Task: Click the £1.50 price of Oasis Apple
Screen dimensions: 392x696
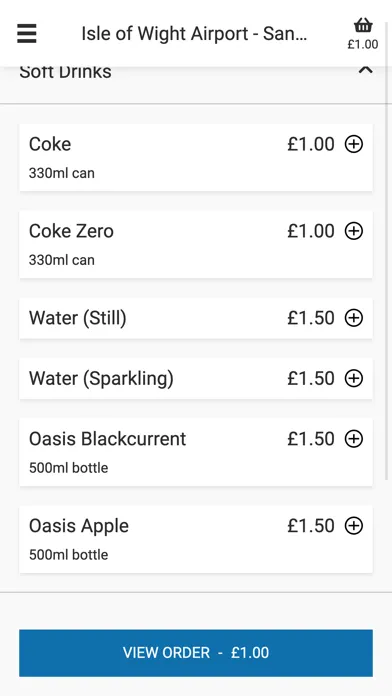Action: click(311, 526)
